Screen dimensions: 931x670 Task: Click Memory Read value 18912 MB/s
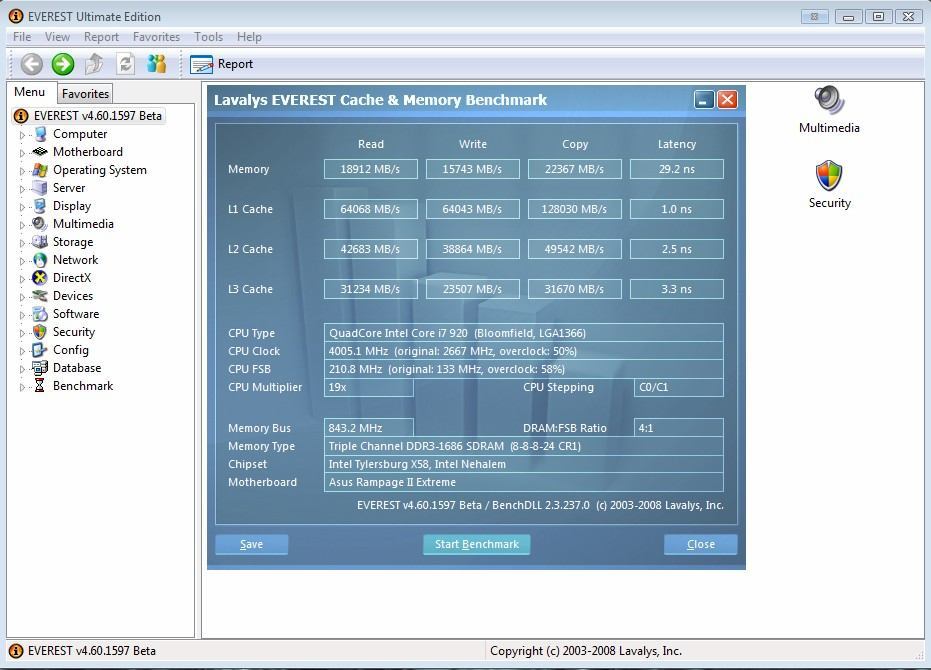click(370, 169)
